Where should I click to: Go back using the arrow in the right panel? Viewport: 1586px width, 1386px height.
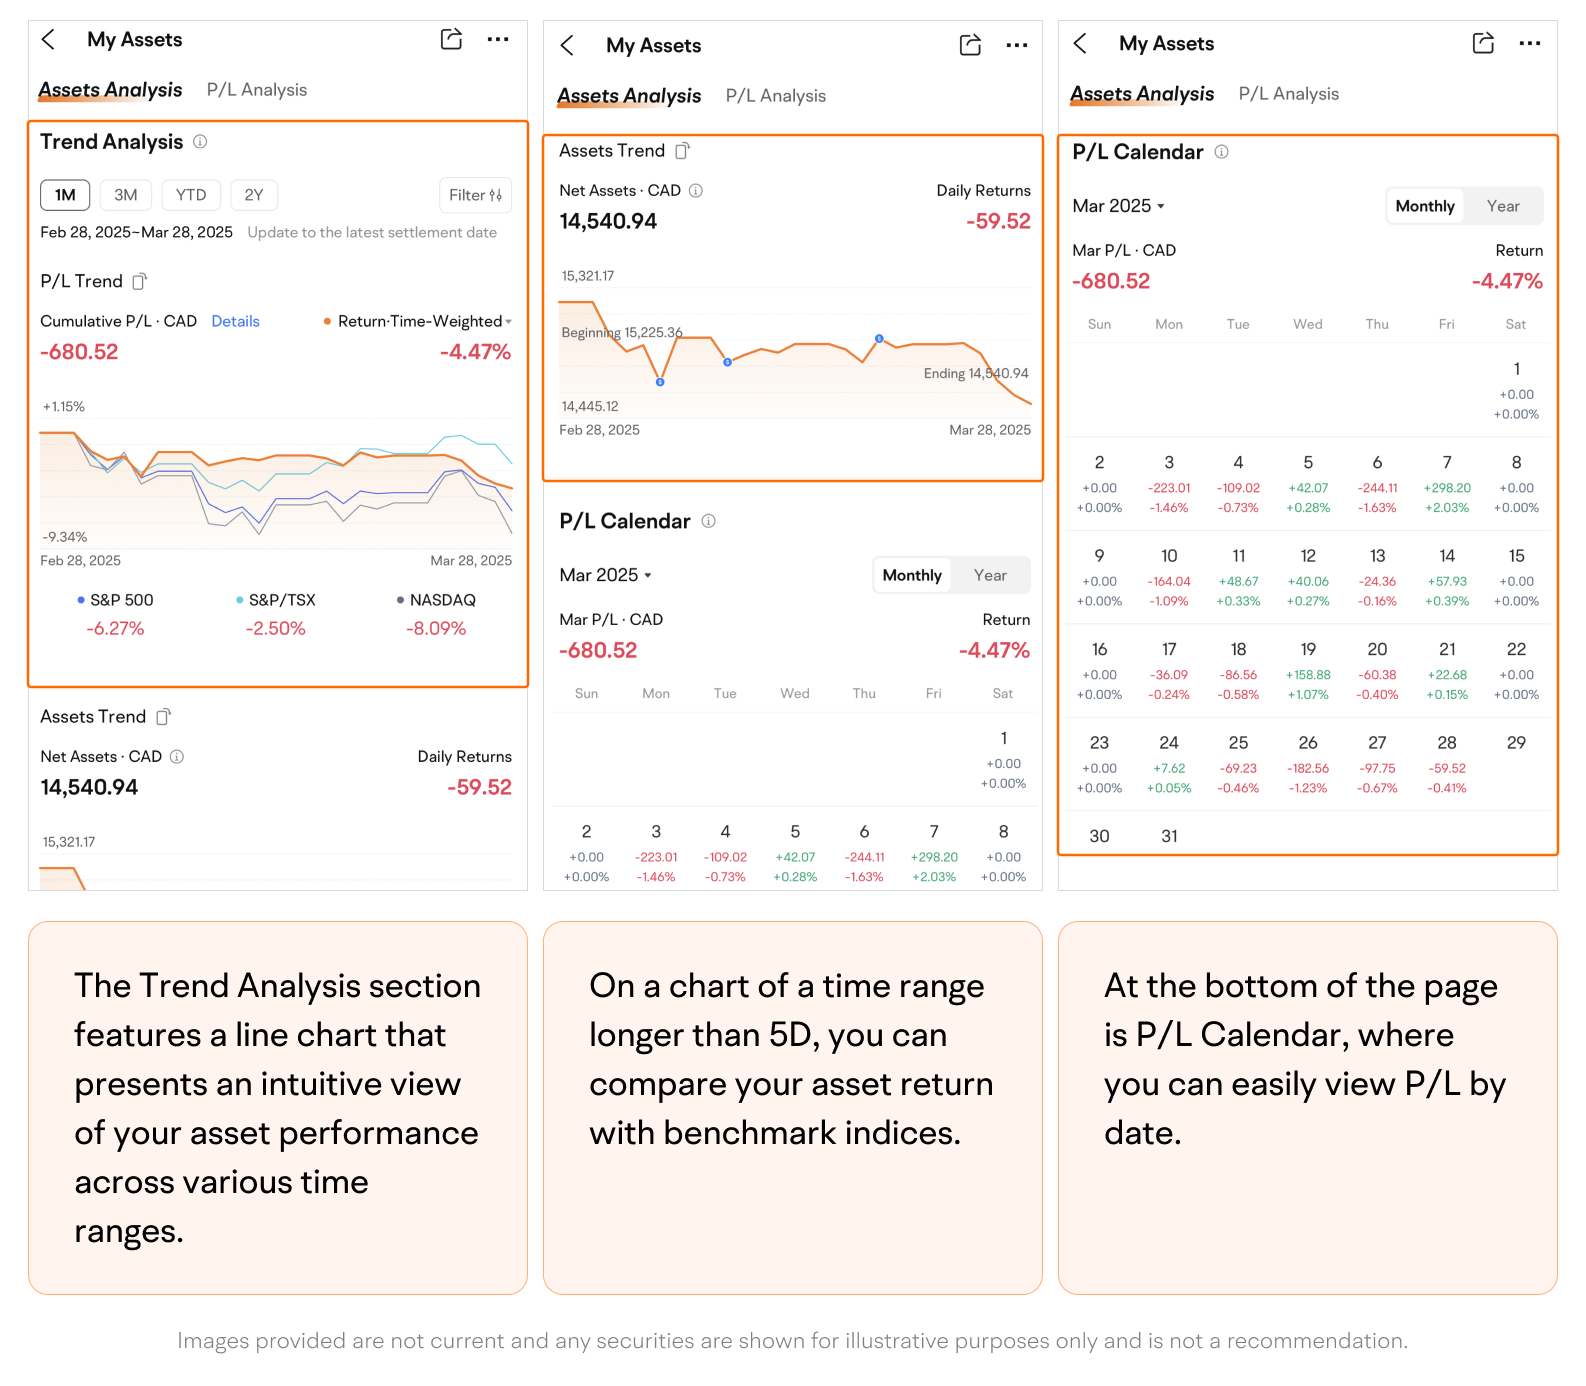(1080, 44)
